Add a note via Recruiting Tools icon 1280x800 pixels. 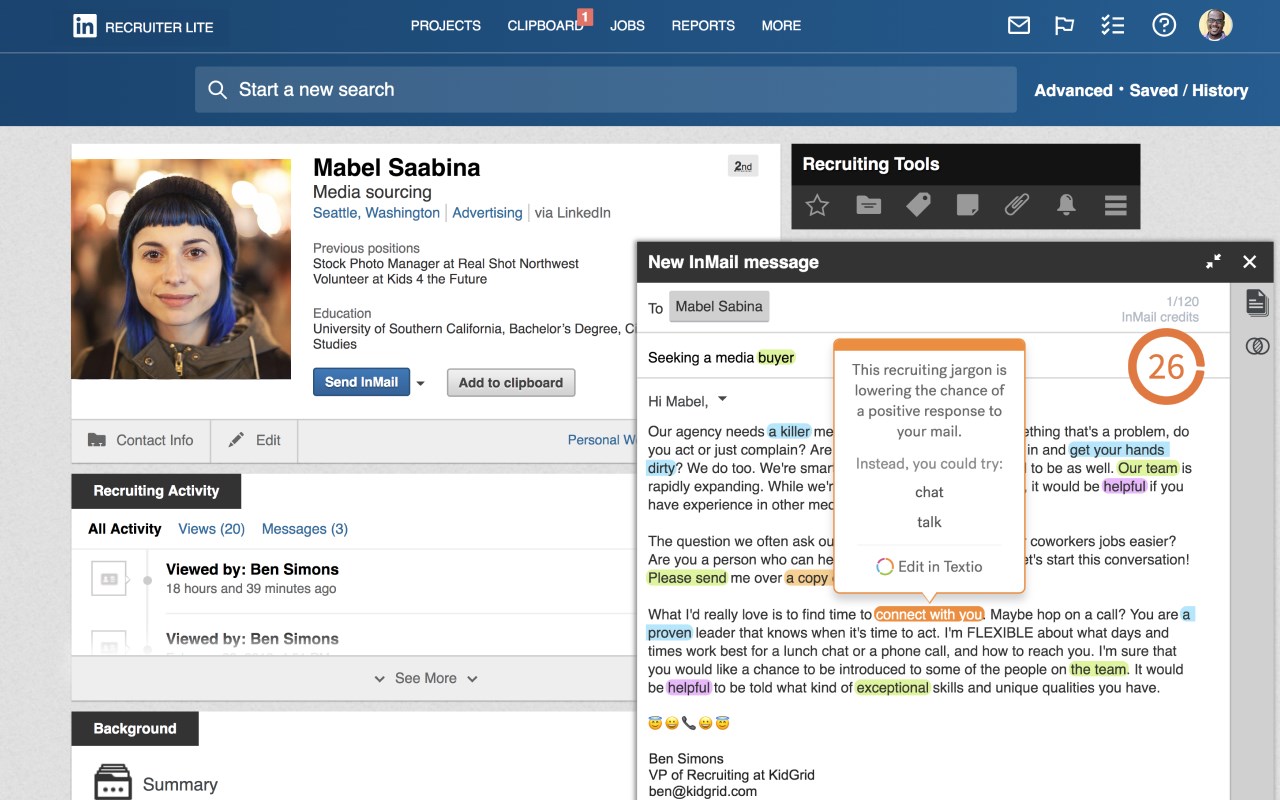[967, 206]
